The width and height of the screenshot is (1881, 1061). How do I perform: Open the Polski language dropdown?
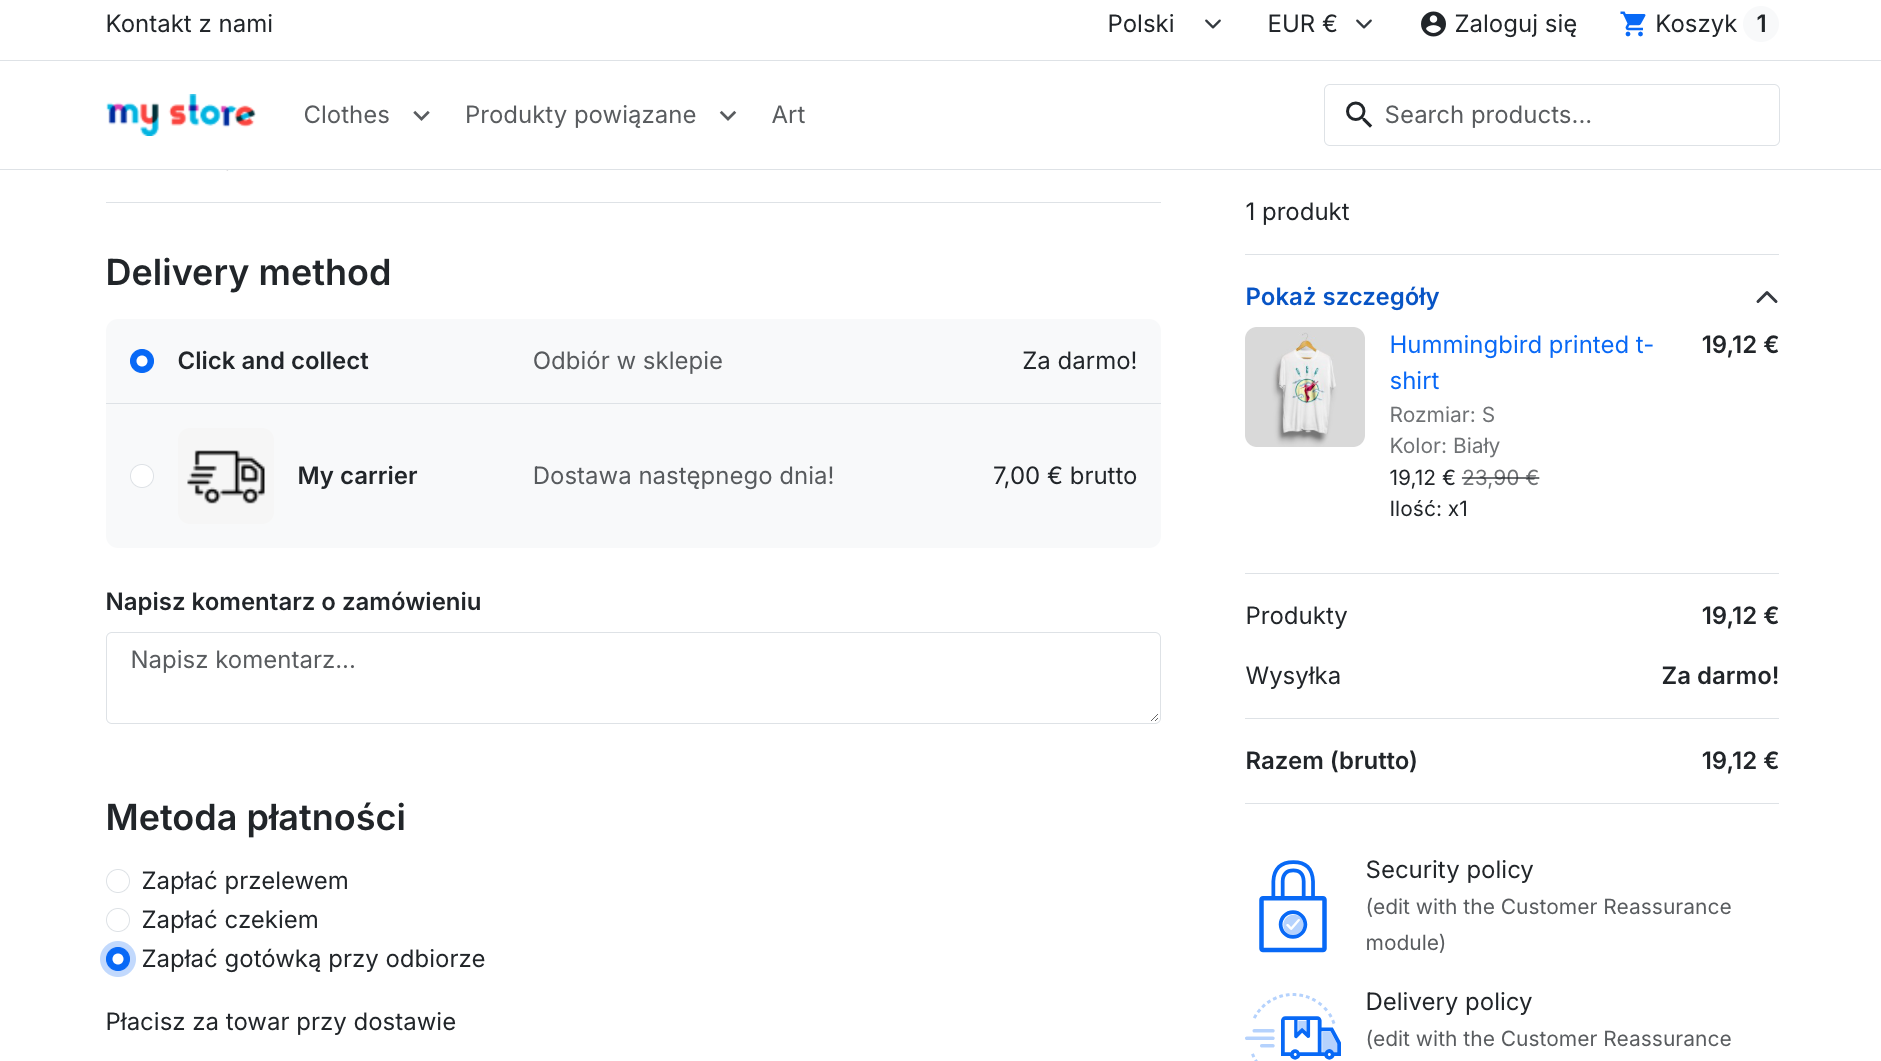(x=1165, y=24)
